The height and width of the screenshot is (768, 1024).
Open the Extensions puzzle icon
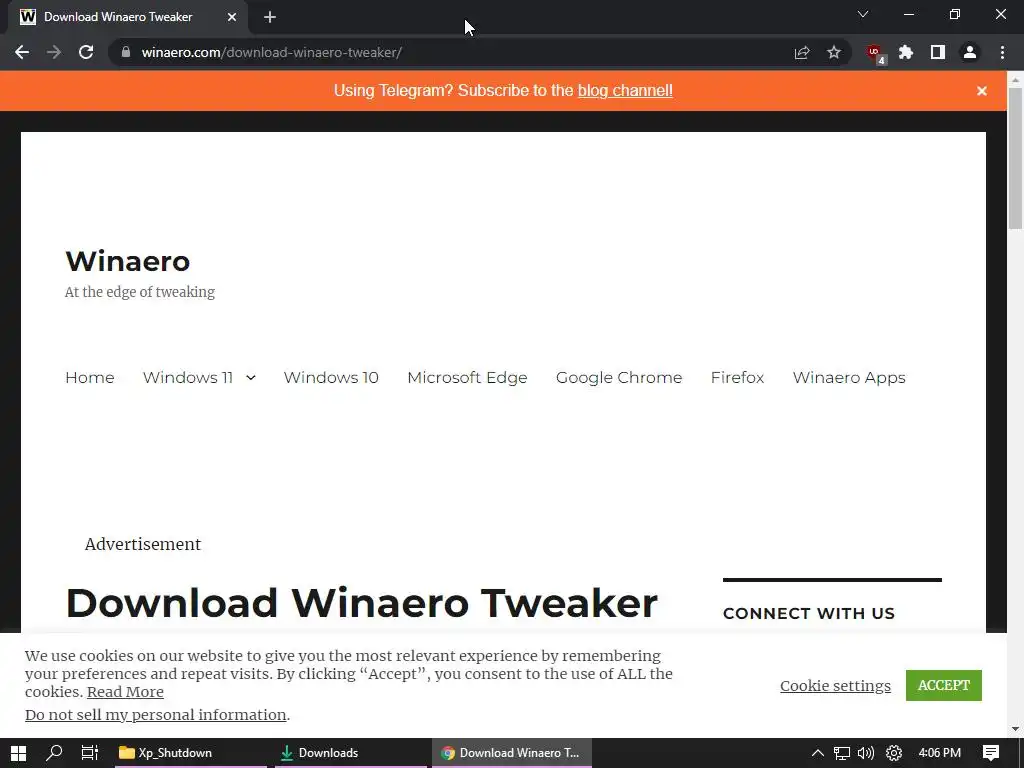[906, 52]
